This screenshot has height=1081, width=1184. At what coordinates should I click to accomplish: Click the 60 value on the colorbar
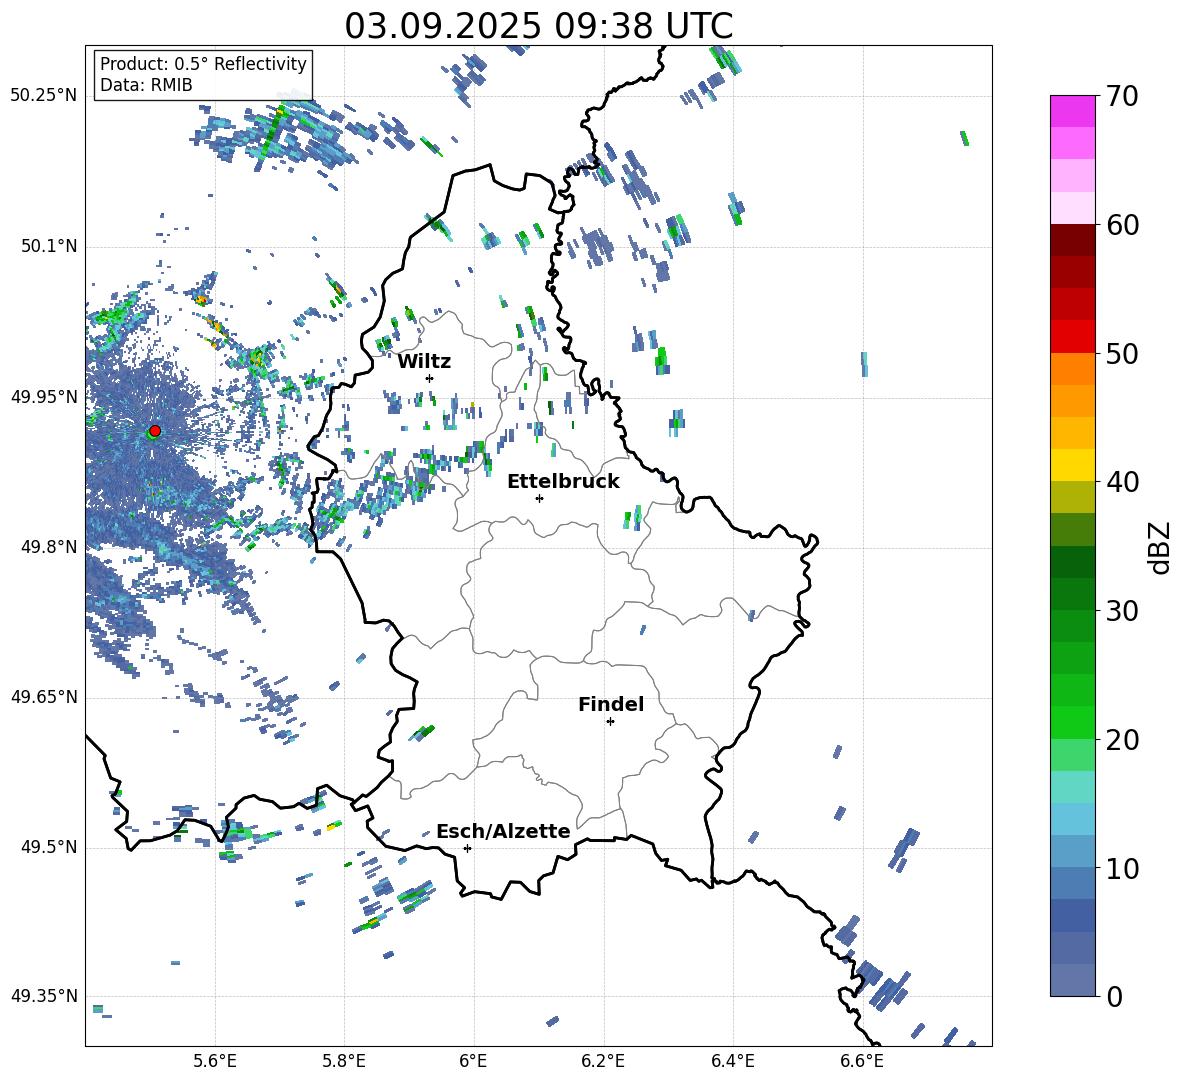(1122, 225)
